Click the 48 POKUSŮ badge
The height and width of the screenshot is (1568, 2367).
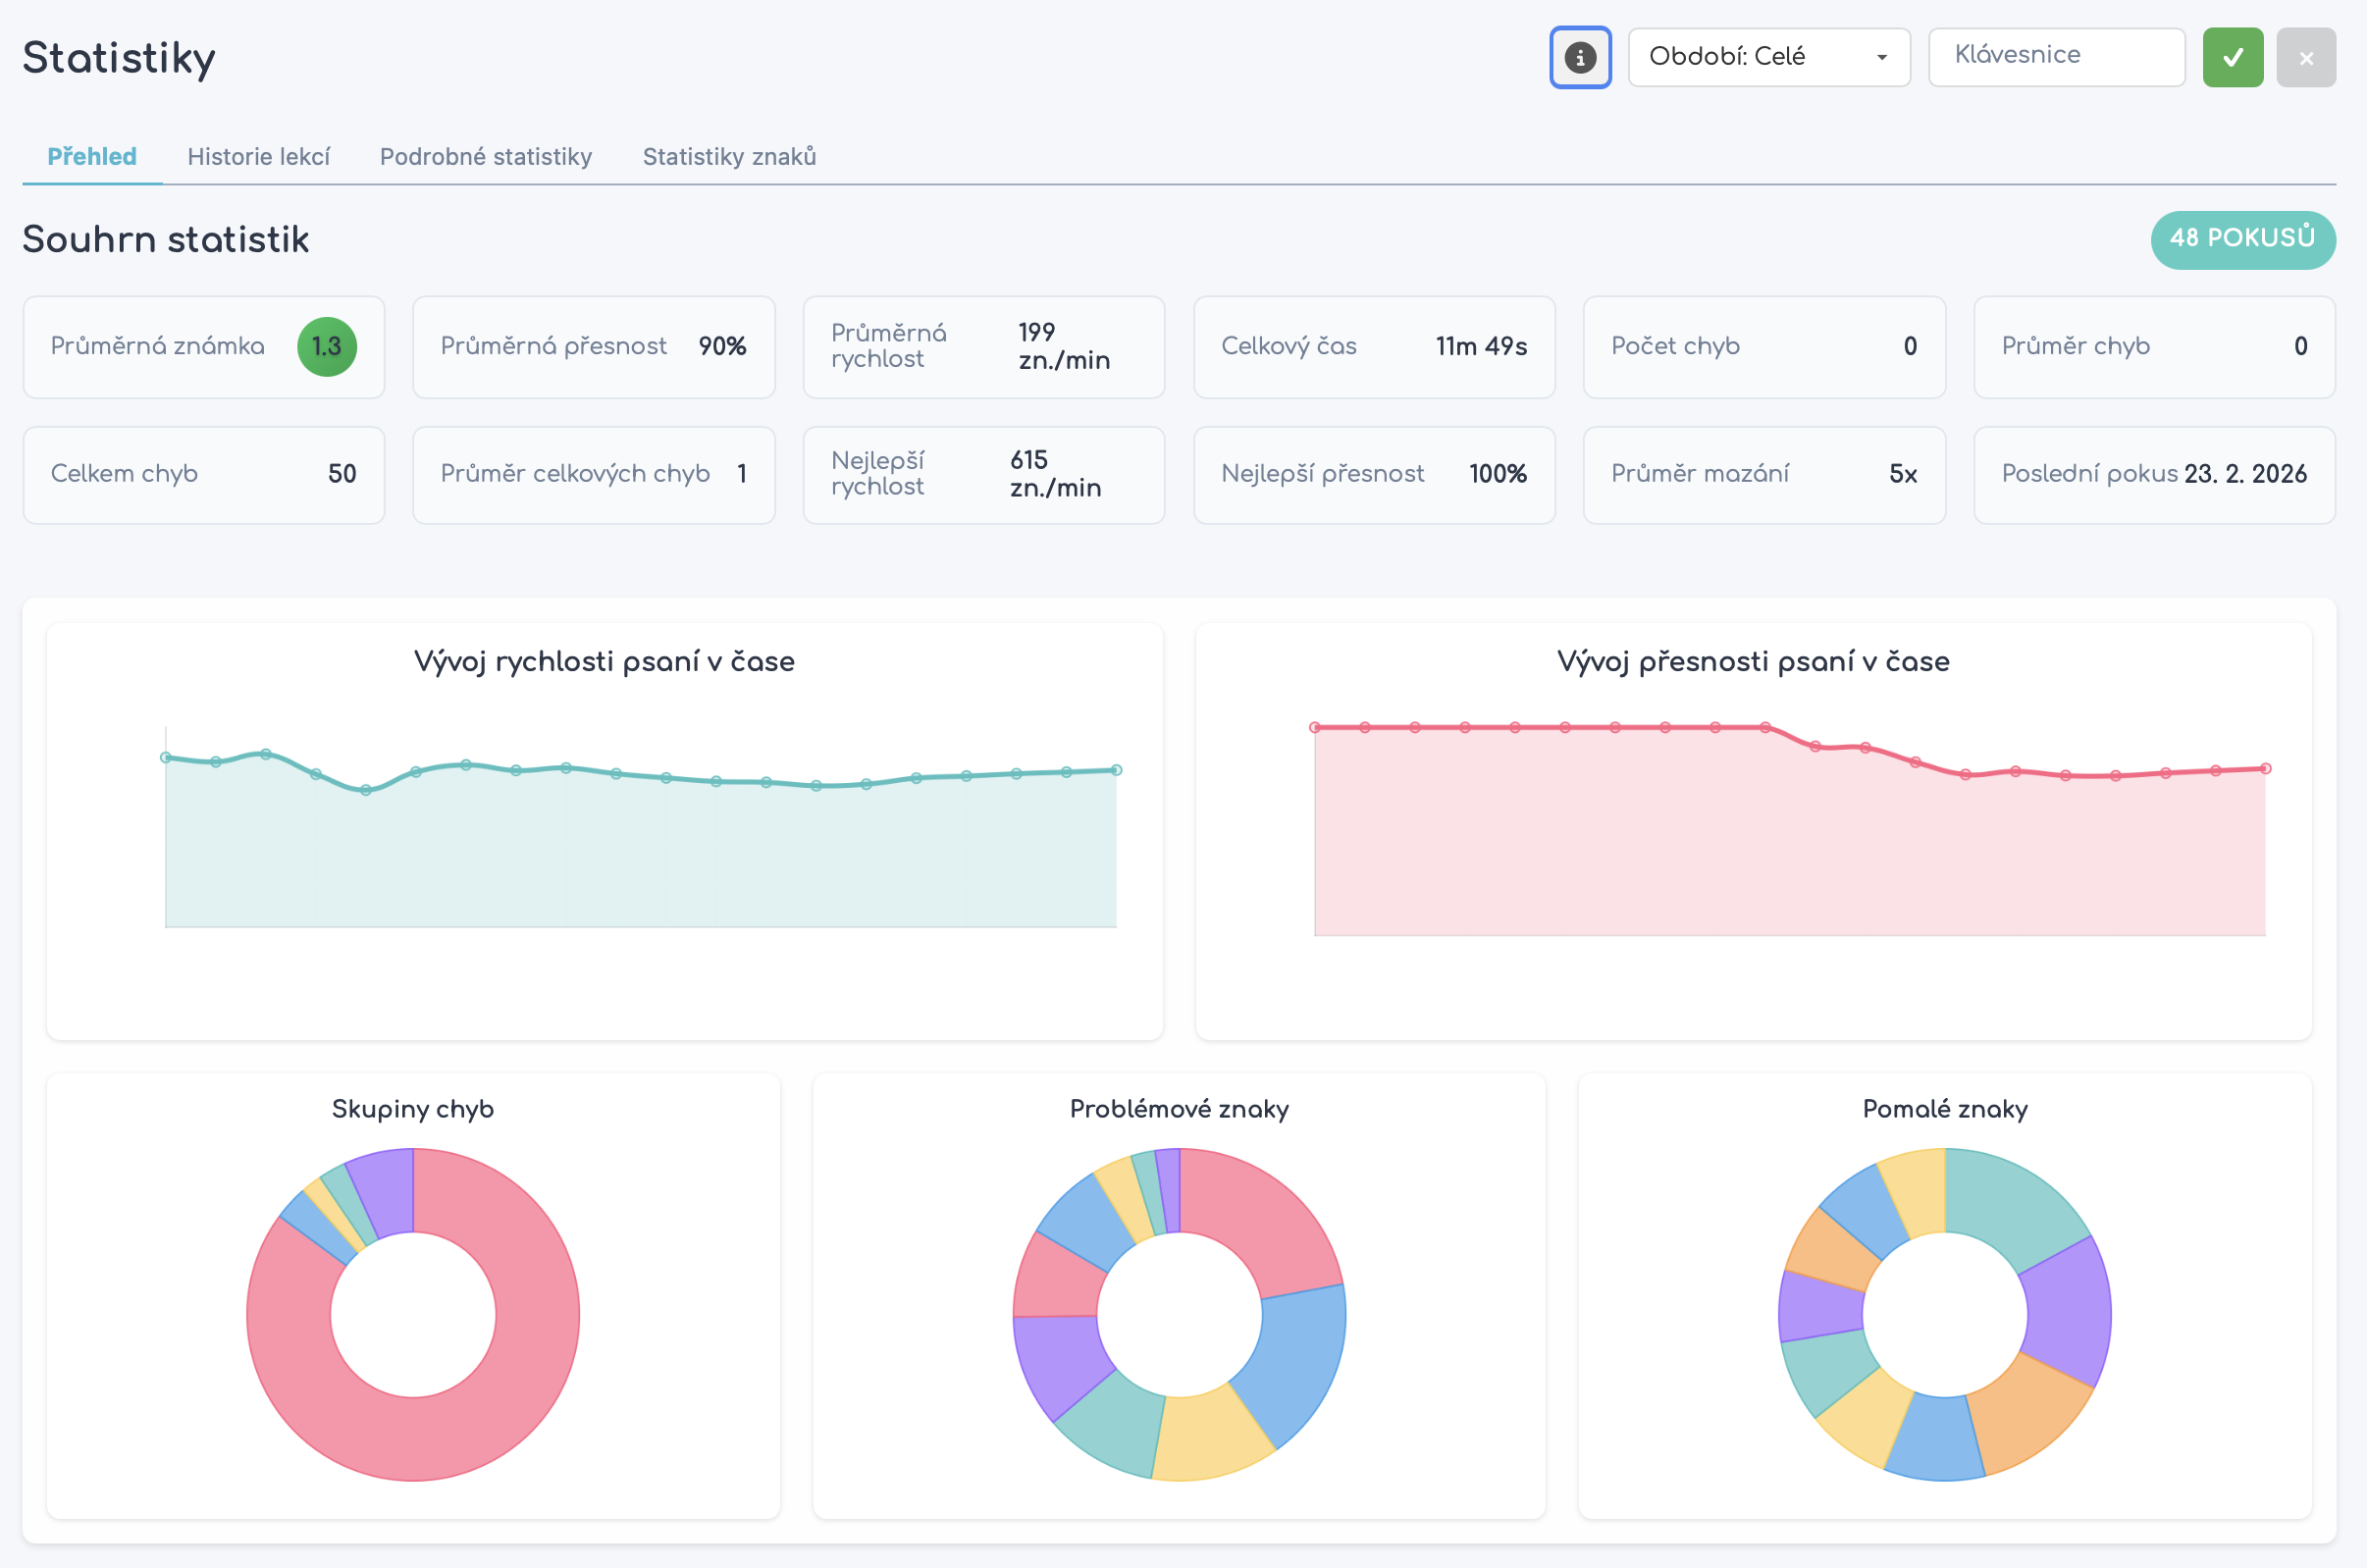tap(2242, 239)
